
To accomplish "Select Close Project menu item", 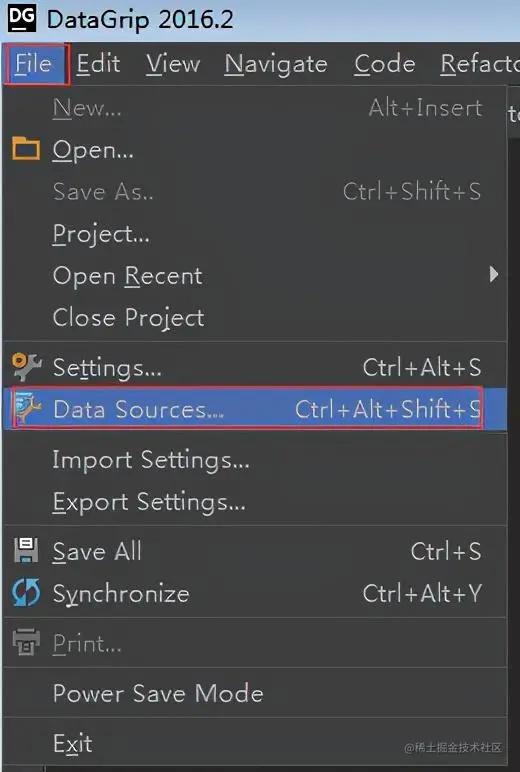I will [255, 318].
